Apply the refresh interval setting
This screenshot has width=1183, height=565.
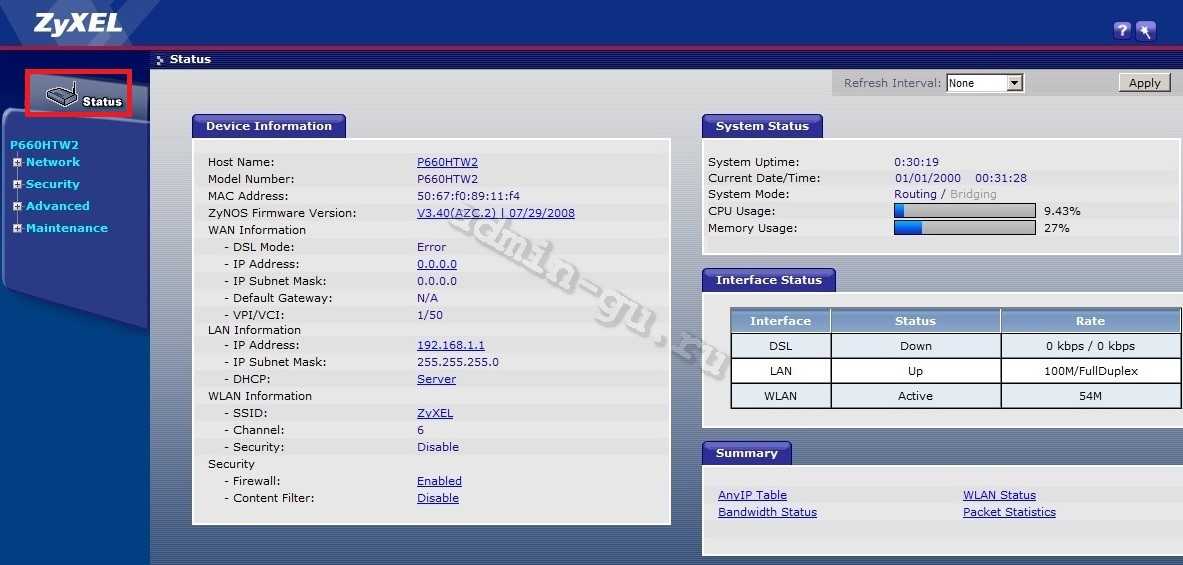click(1145, 83)
